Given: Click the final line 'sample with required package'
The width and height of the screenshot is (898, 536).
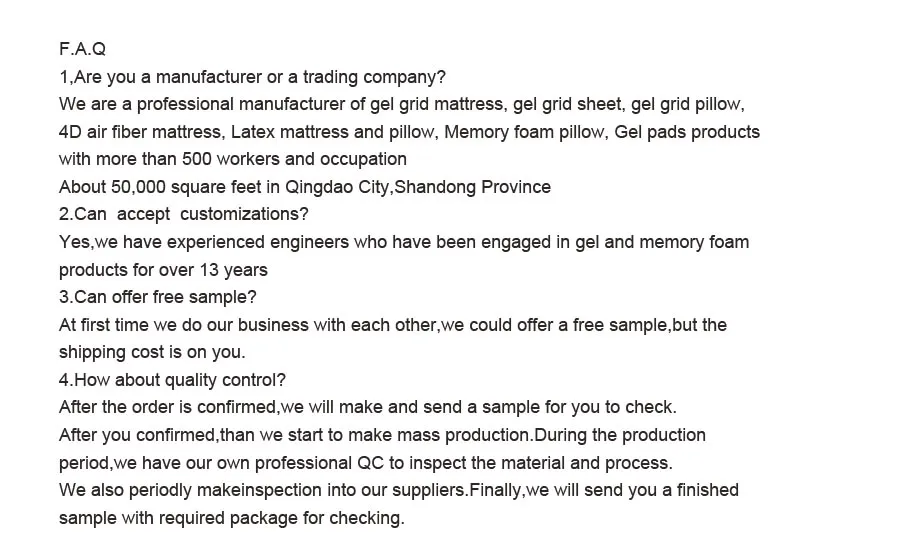Looking at the screenshot, I should (x=231, y=518).
